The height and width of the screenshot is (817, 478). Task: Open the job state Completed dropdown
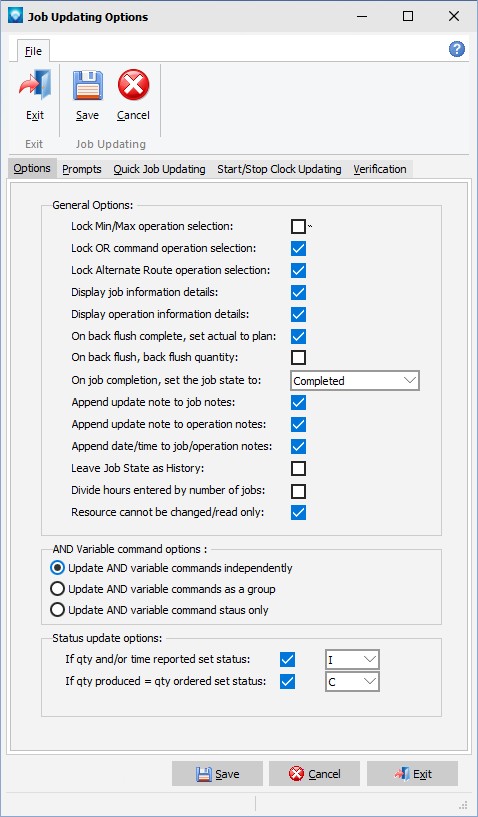(x=355, y=381)
